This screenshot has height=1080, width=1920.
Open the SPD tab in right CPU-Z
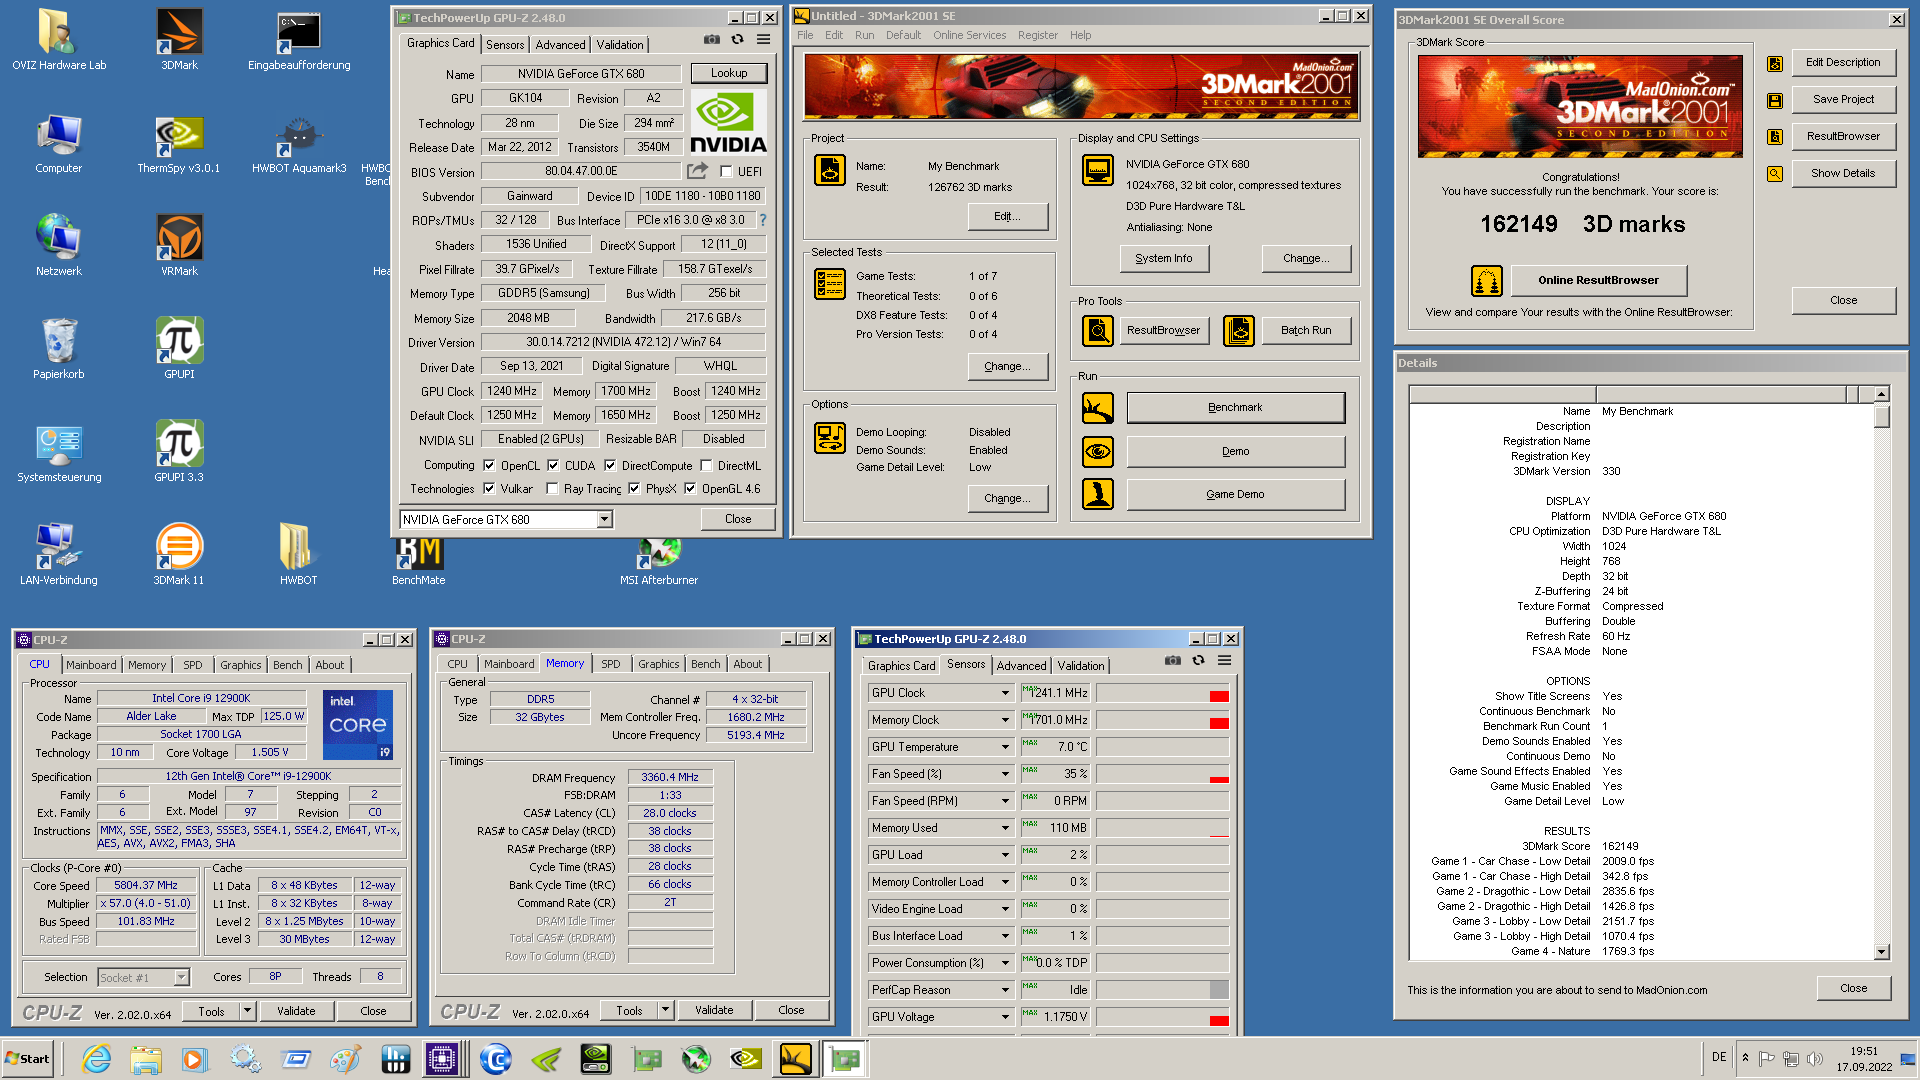click(x=610, y=665)
